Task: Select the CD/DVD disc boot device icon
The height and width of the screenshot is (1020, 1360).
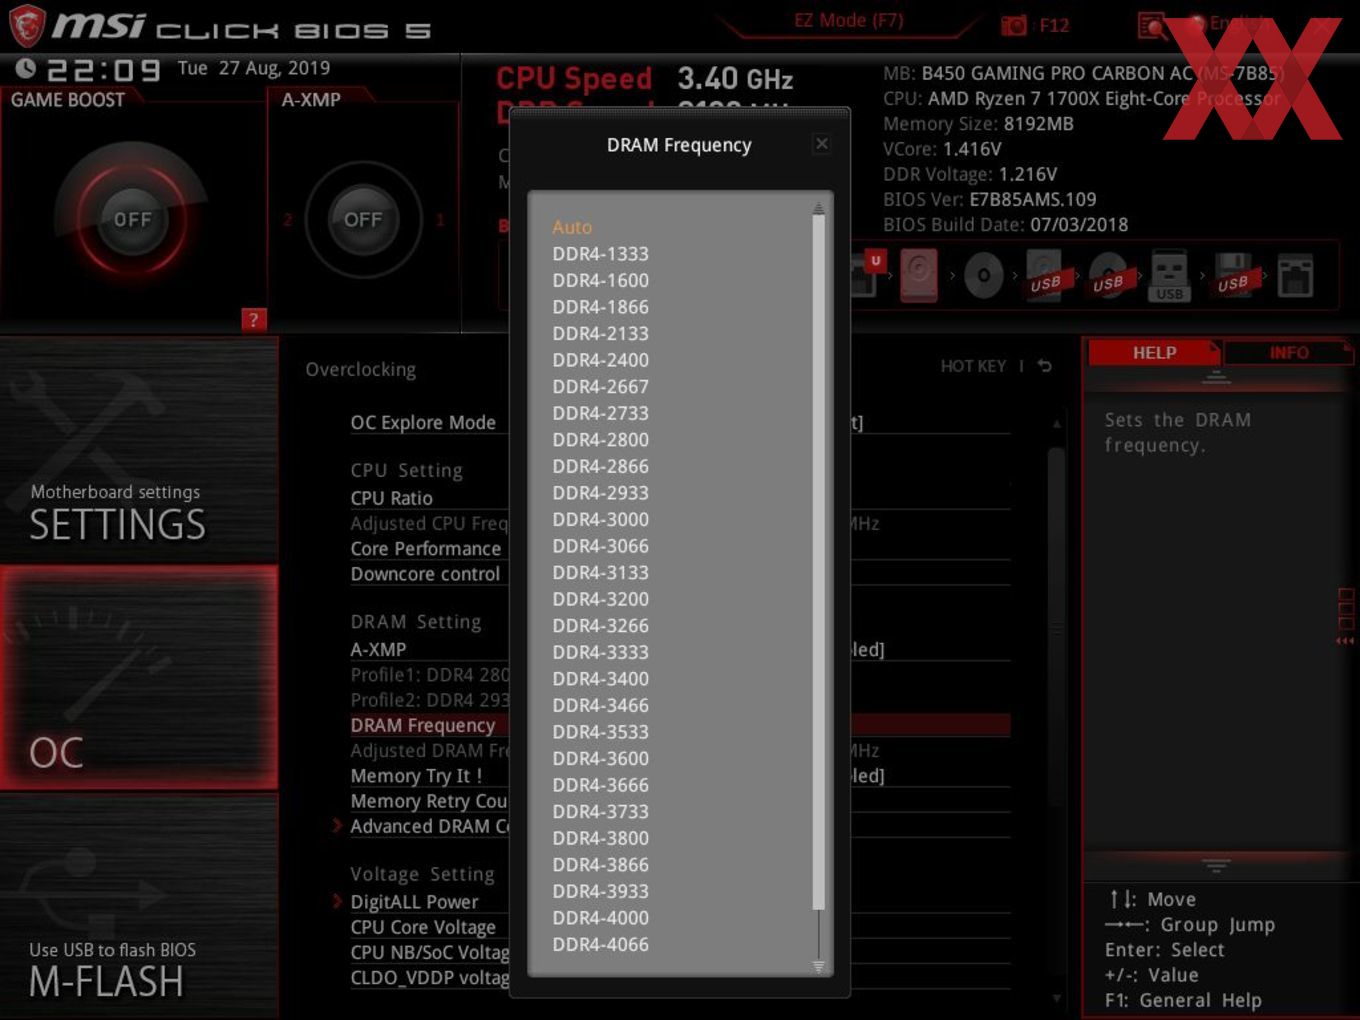Action: point(983,275)
